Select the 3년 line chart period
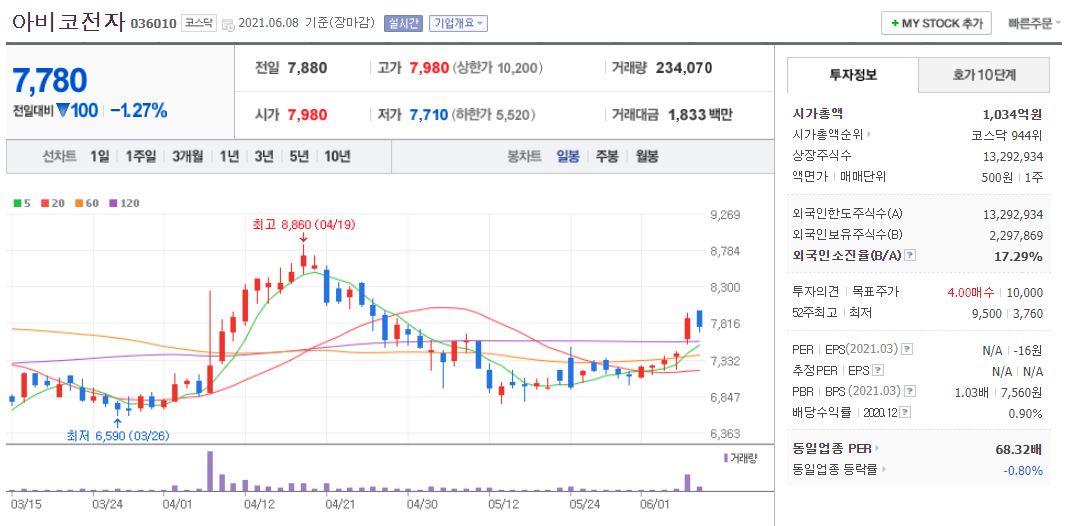The width and height of the screenshot is (1081, 526). (x=263, y=156)
